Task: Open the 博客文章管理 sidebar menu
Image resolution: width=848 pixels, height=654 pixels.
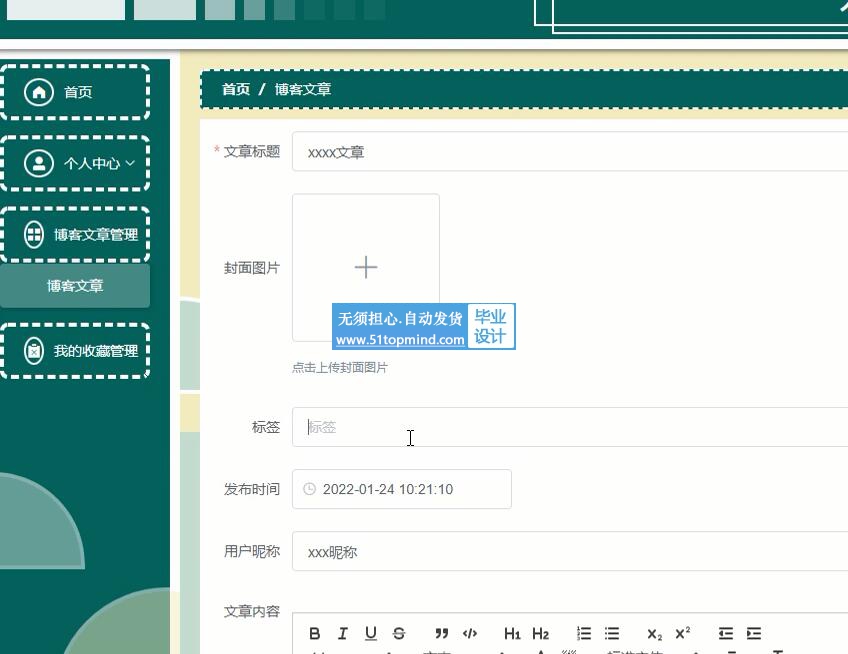Action: click(x=75, y=234)
